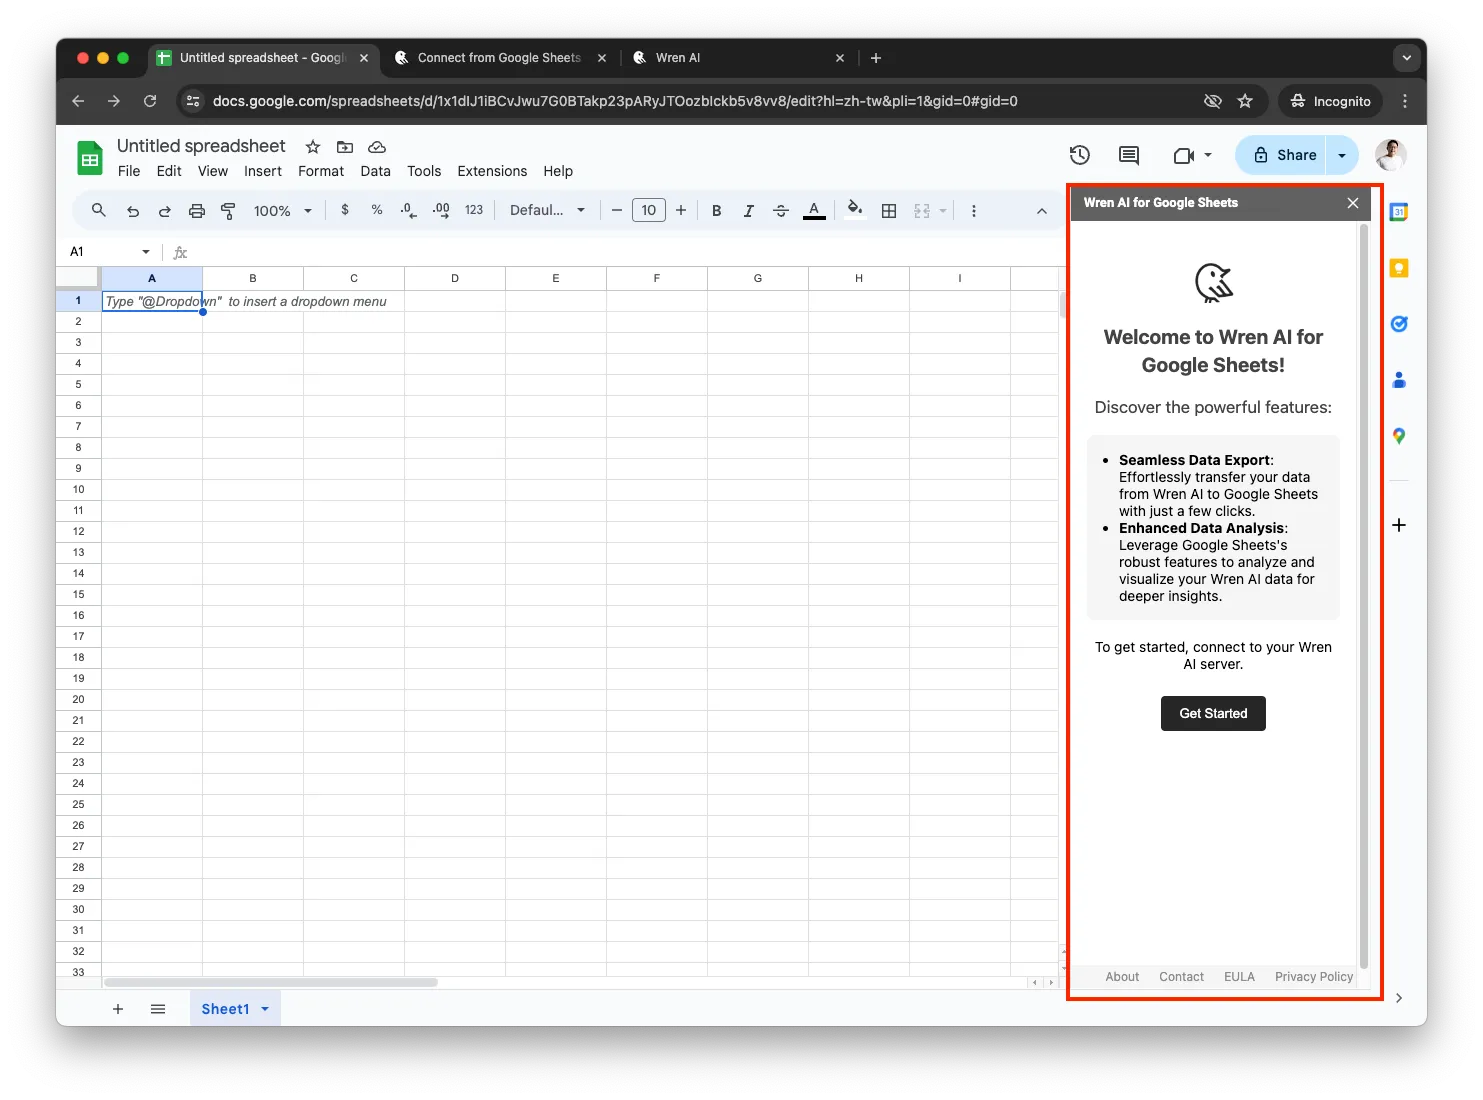Decrease font size with minus button
The image size is (1483, 1100).
click(617, 210)
